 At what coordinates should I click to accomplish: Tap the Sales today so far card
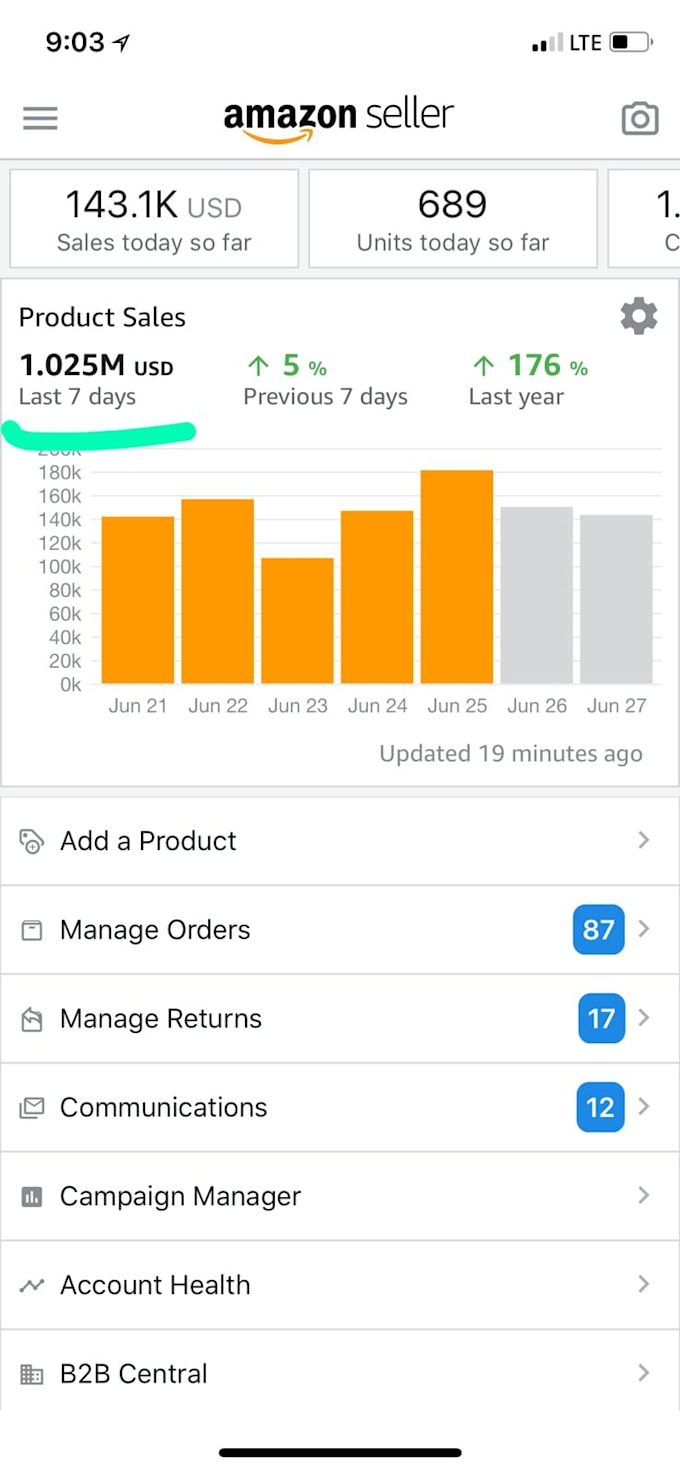[154, 218]
